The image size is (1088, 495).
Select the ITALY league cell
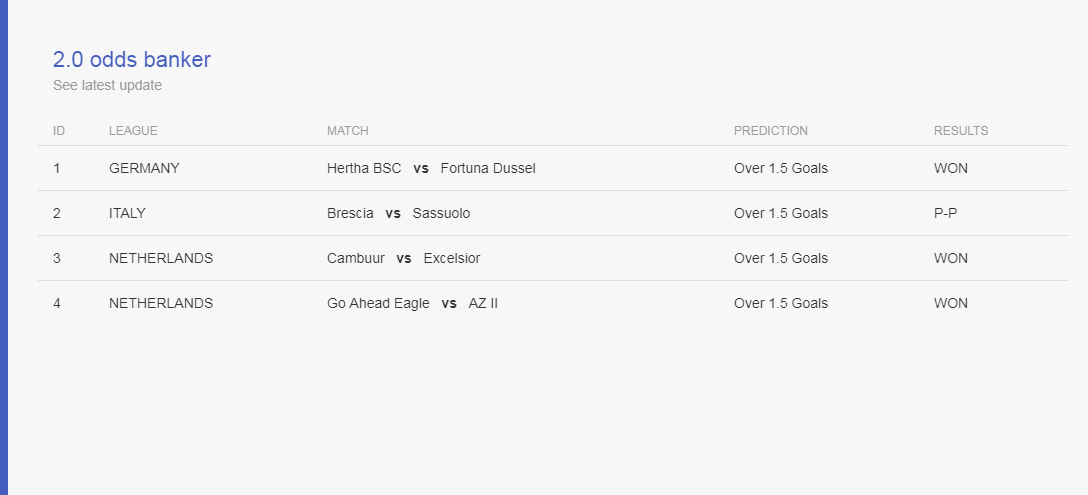click(x=127, y=213)
